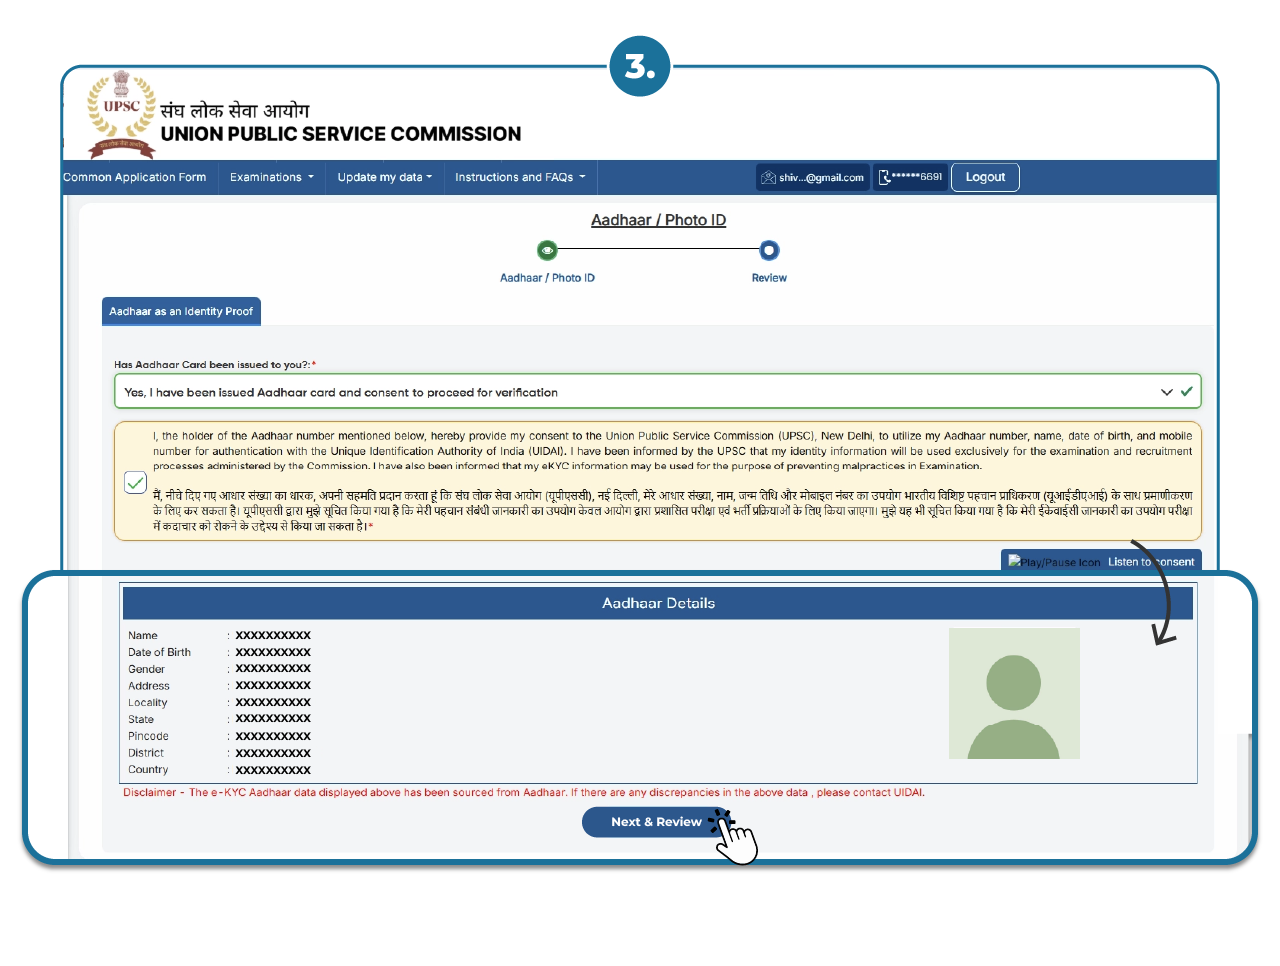Click the email icon beside shiv...@gmail.com
The width and height of the screenshot is (1280, 966).
click(x=768, y=177)
